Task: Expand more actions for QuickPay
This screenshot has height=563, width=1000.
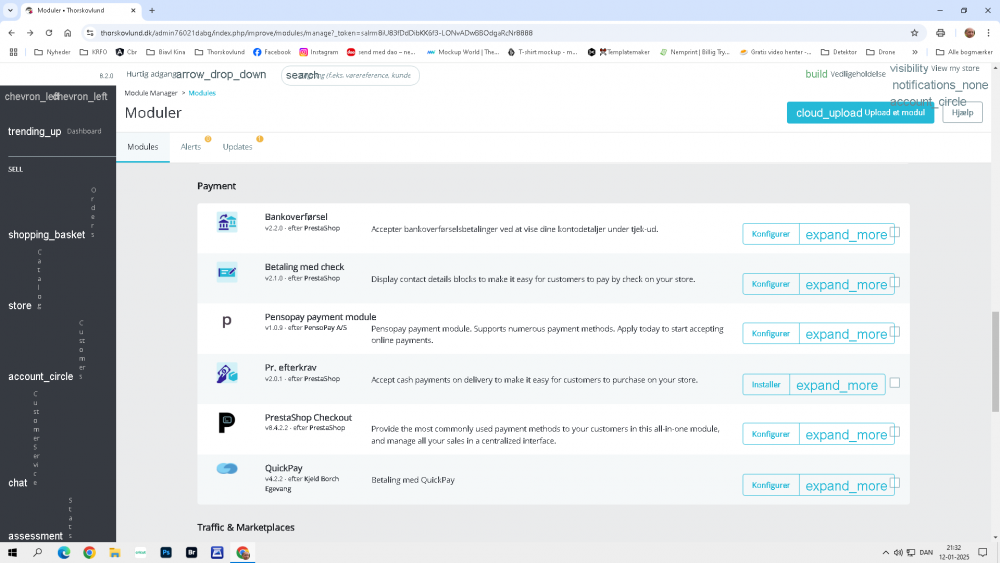Action: coord(846,485)
